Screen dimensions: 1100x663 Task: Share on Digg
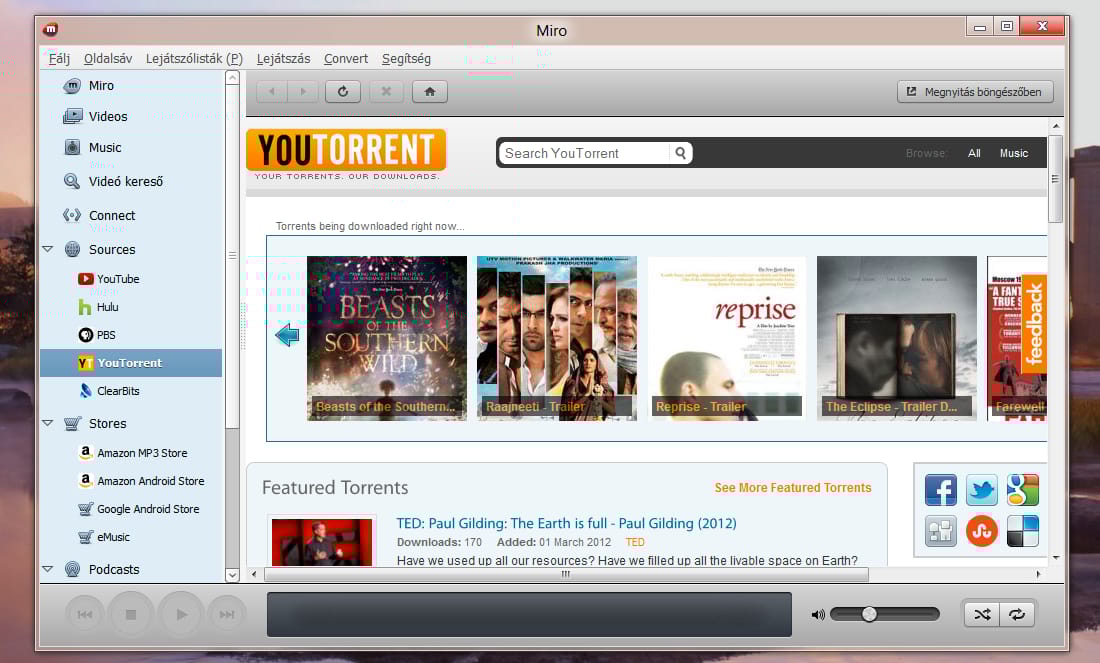coord(941,531)
